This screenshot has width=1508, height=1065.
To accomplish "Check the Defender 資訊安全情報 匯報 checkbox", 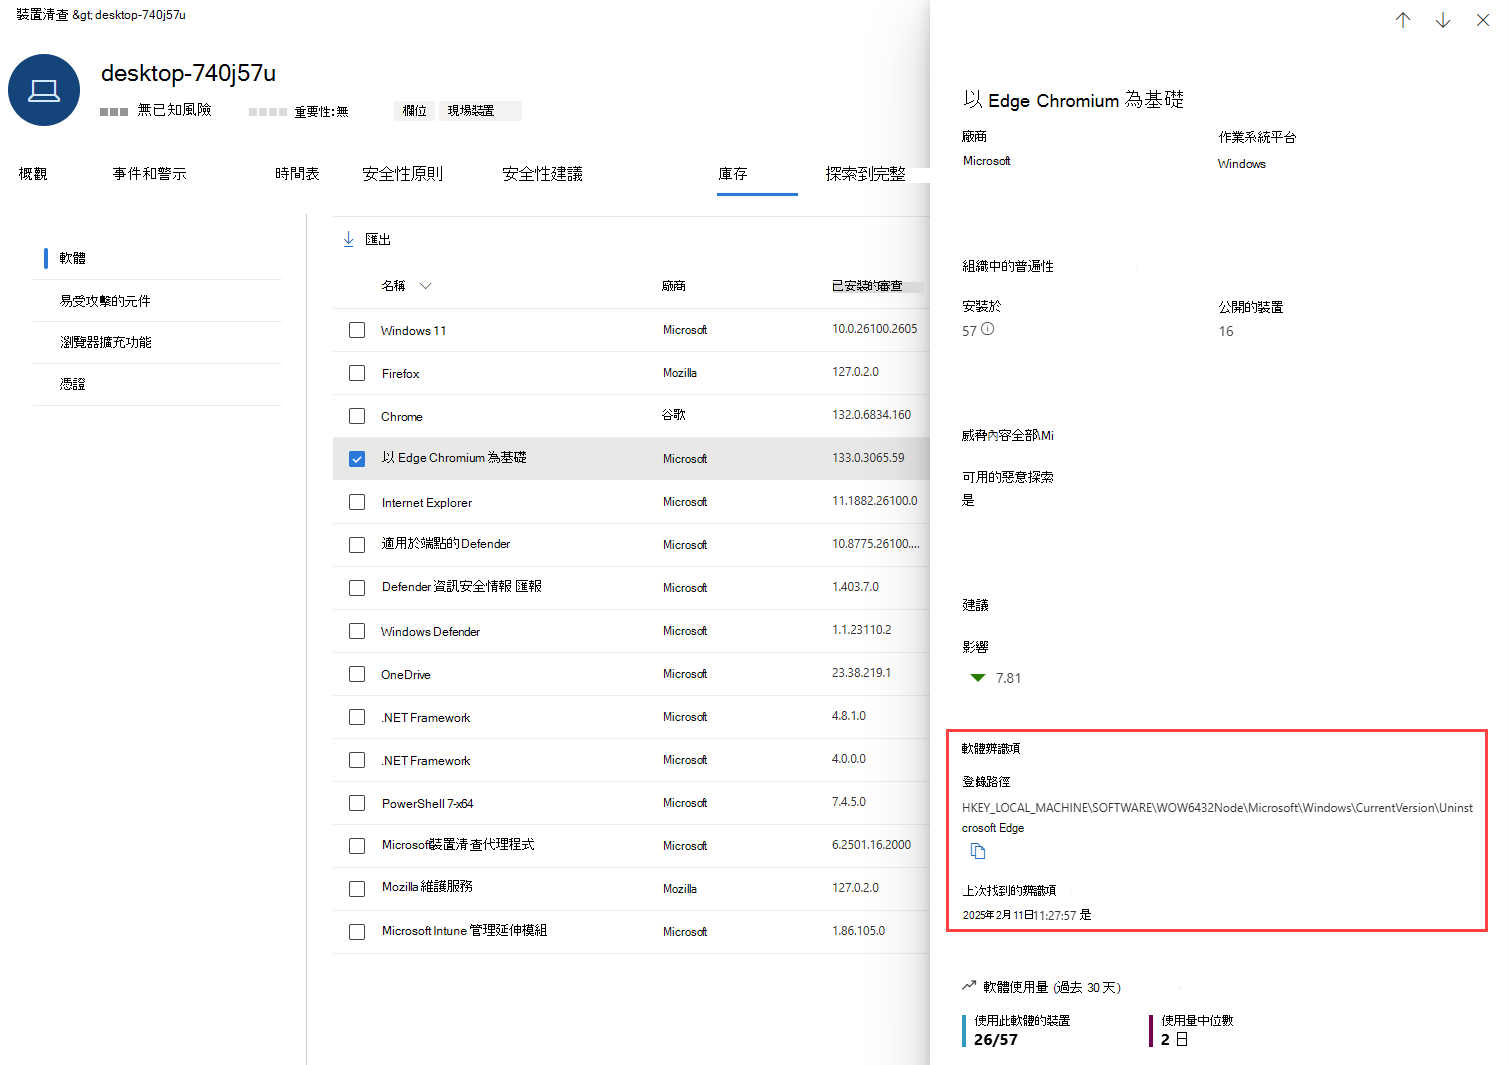I will [357, 588].
